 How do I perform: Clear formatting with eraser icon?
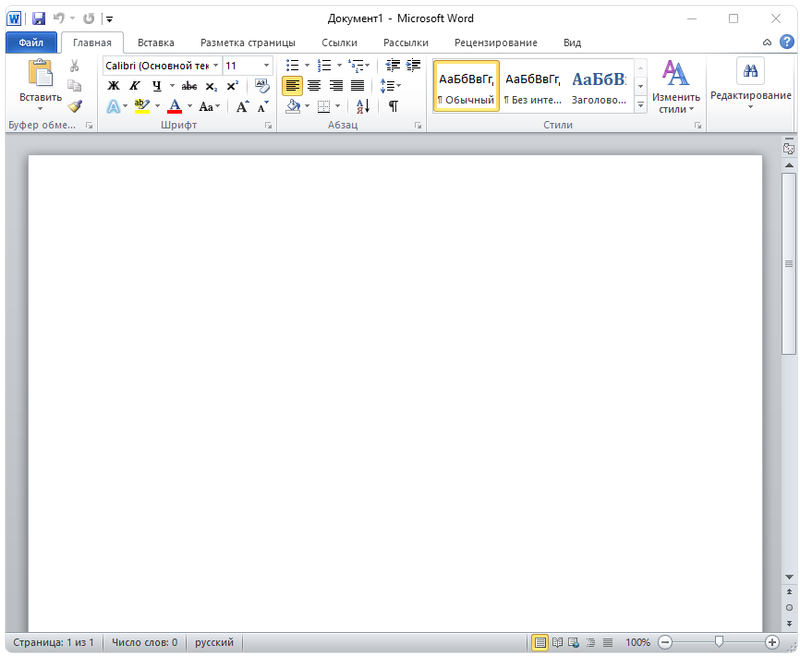(262, 86)
